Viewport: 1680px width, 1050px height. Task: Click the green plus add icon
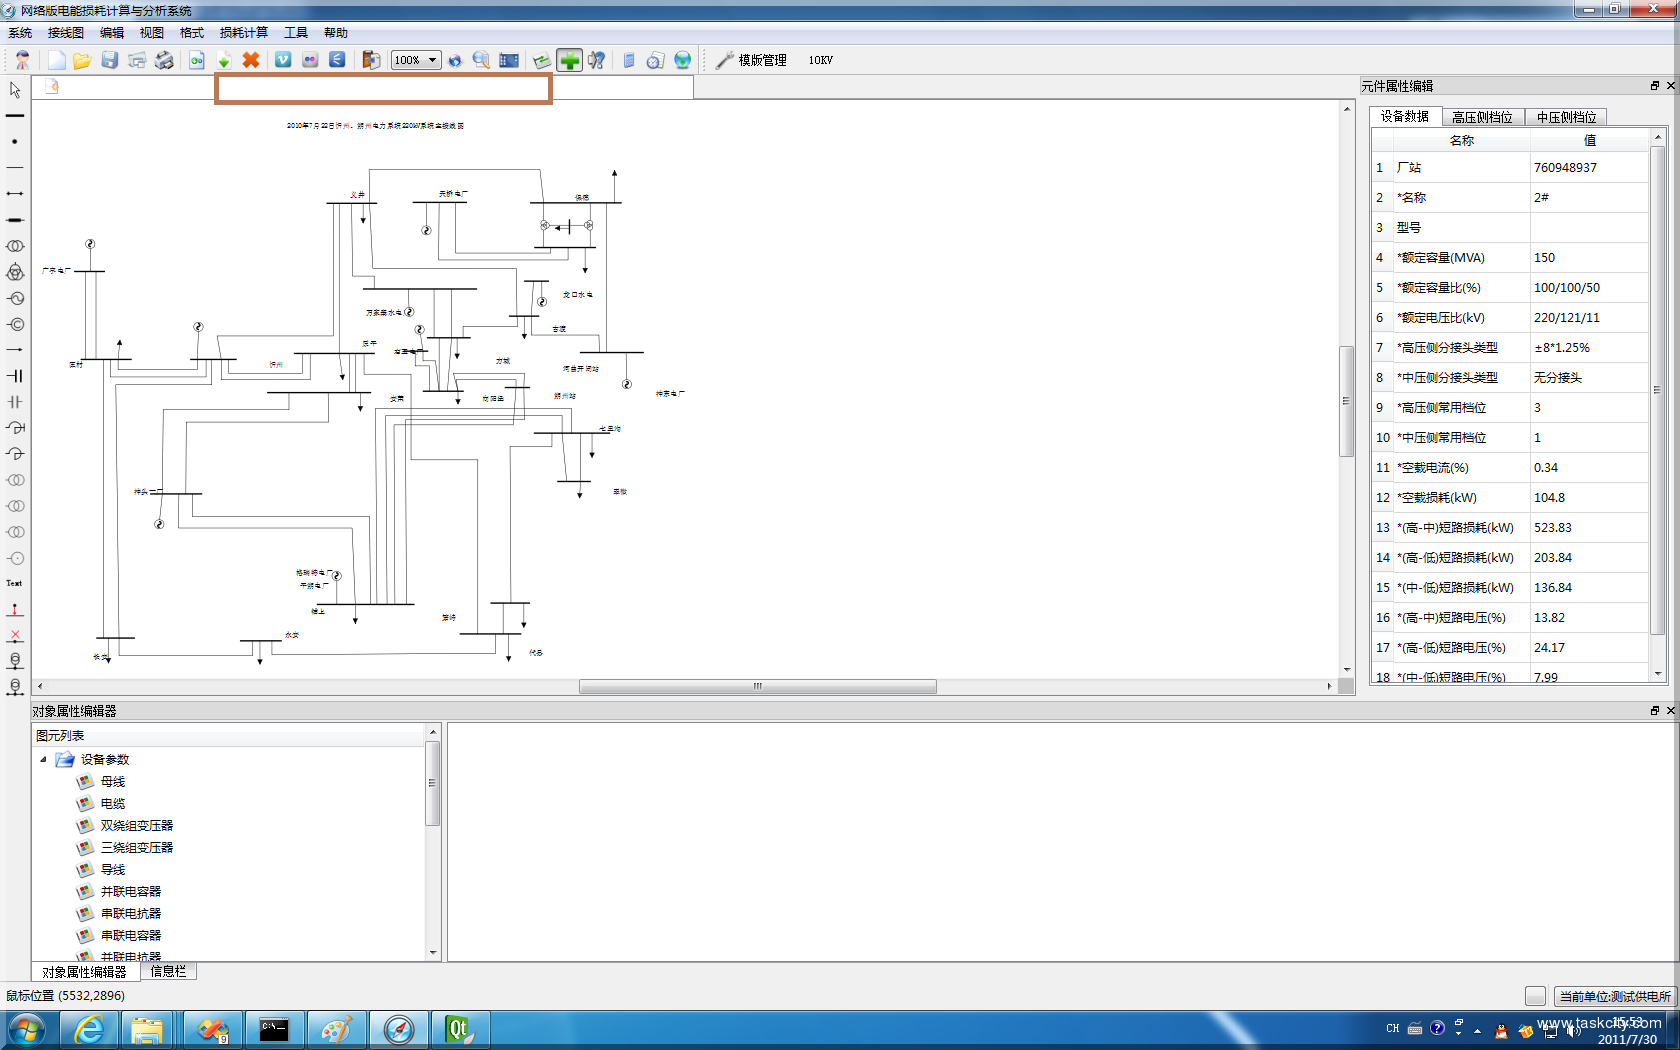click(570, 61)
